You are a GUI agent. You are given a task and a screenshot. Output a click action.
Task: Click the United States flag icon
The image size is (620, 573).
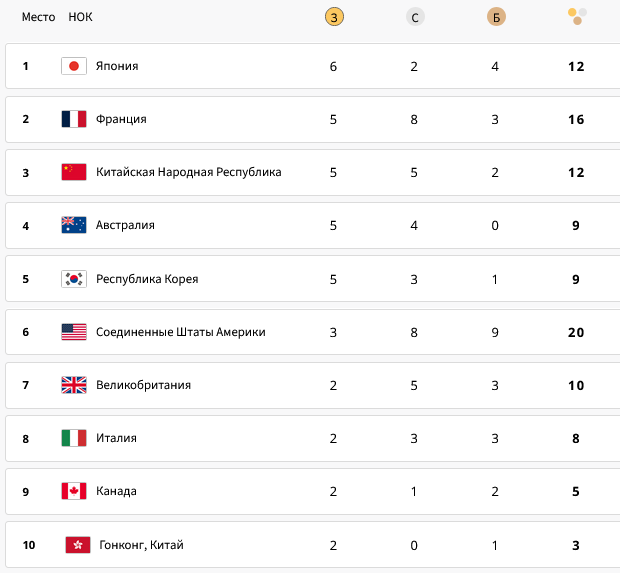pyautogui.click(x=74, y=332)
